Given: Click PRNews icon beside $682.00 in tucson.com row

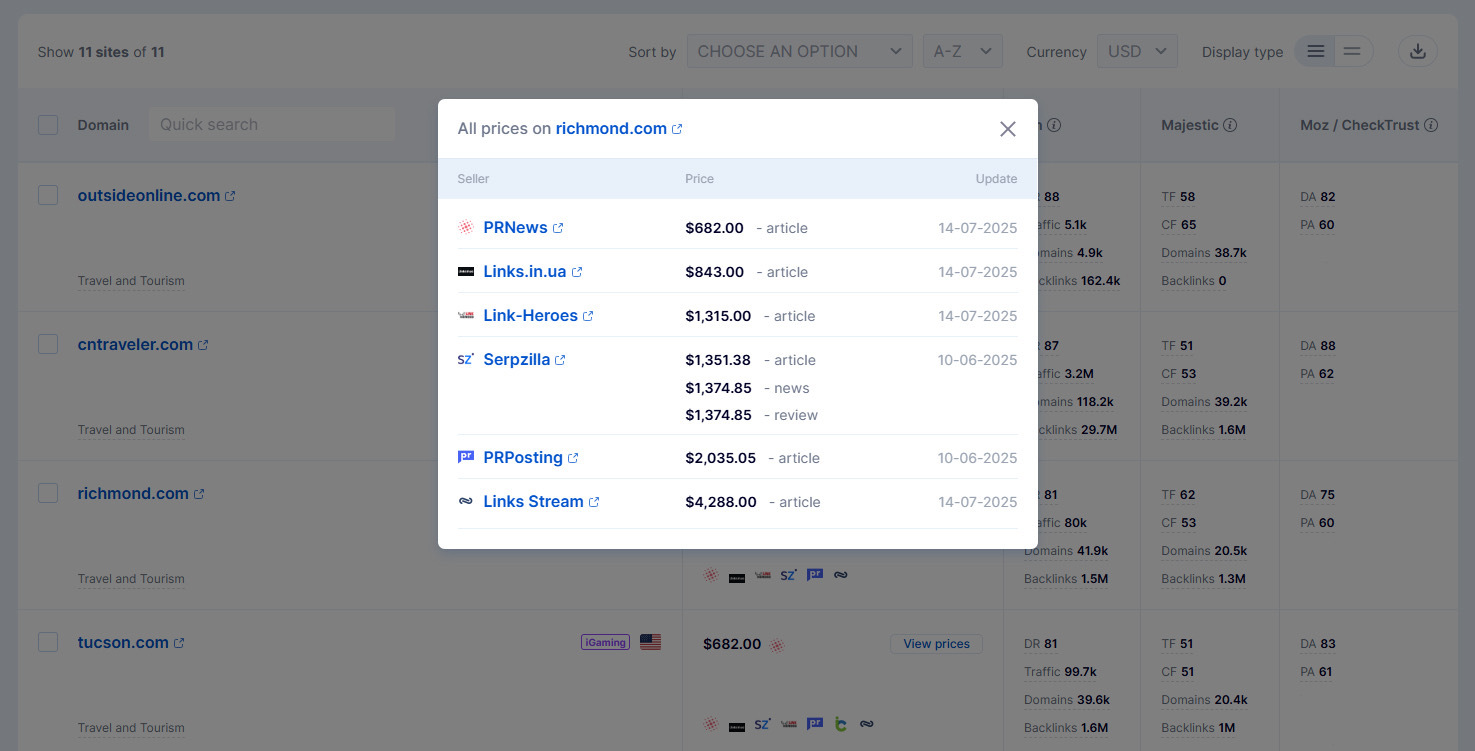Looking at the screenshot, I should tap(777, 645).
